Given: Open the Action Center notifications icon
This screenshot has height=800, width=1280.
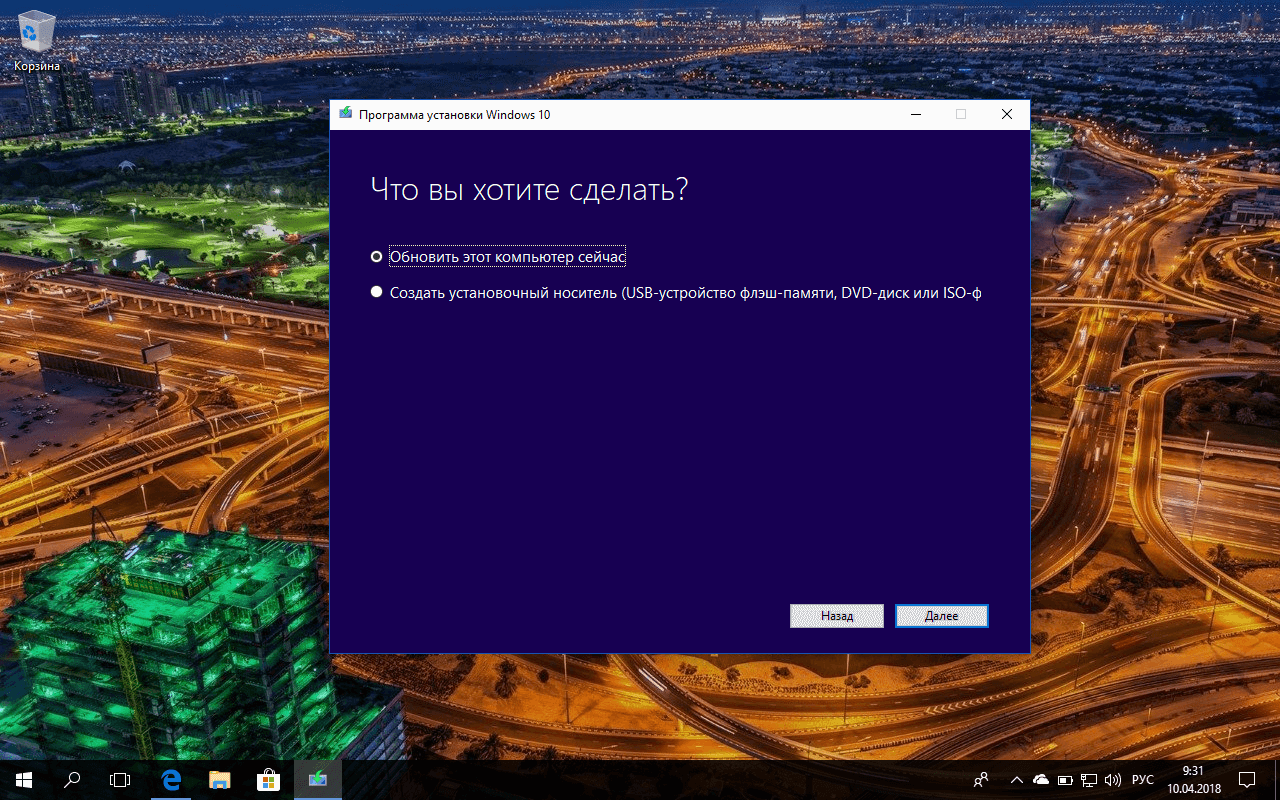Looking at the screenshot, I should coord(1247,780).
